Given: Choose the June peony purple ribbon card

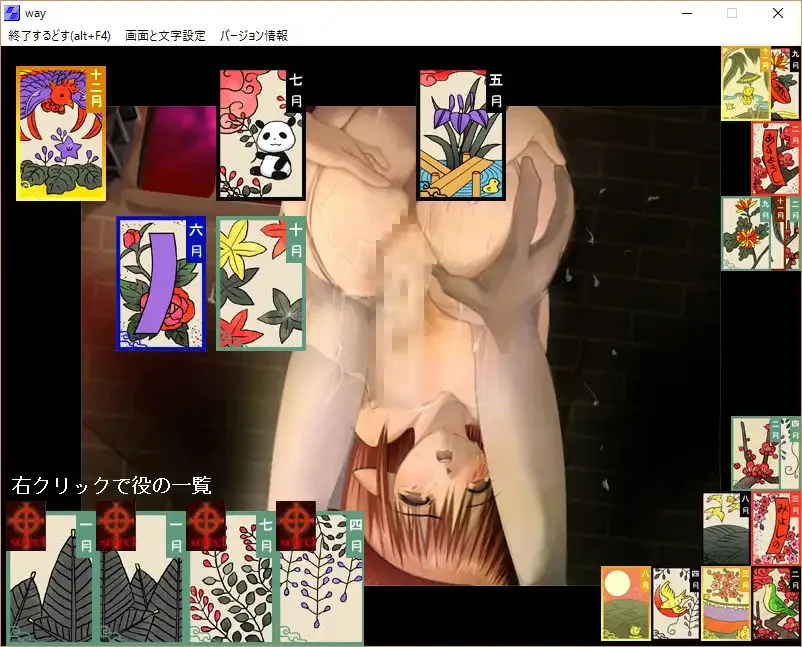Looking at the screenshot, I should 160,283.
